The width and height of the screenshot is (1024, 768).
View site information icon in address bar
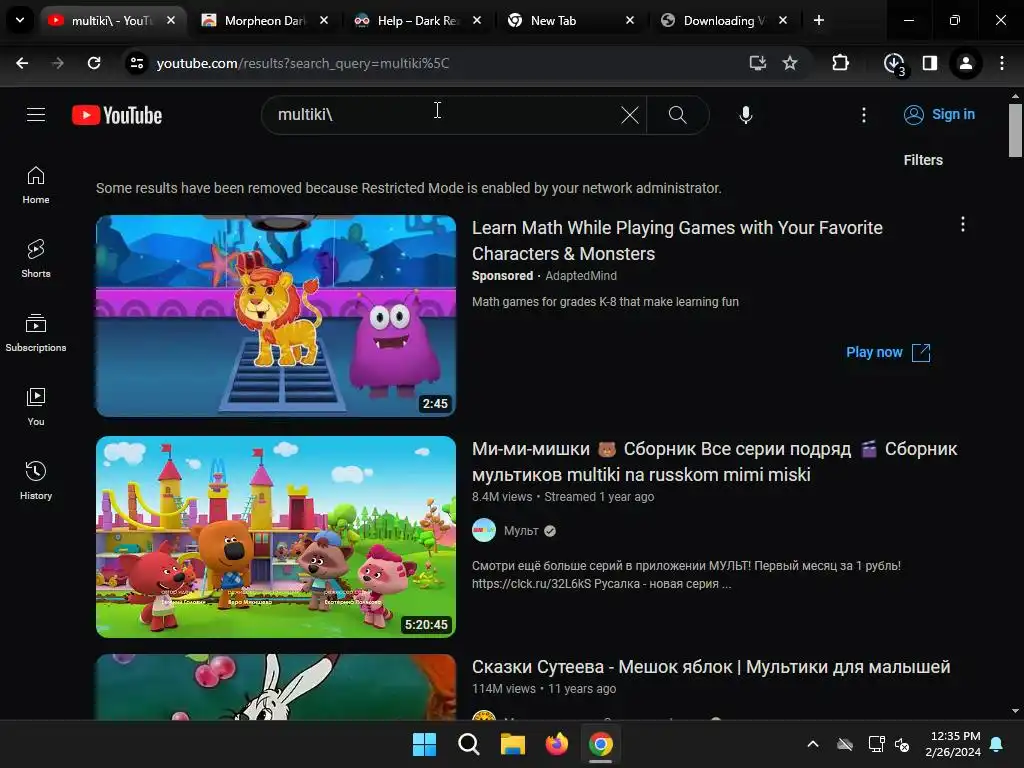pyautogui.click(x=136, y=63)
